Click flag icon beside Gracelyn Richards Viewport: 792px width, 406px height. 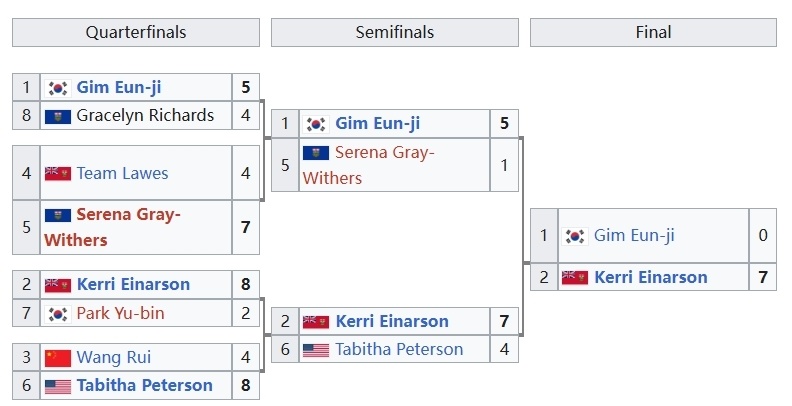click(x=58, y=116)
